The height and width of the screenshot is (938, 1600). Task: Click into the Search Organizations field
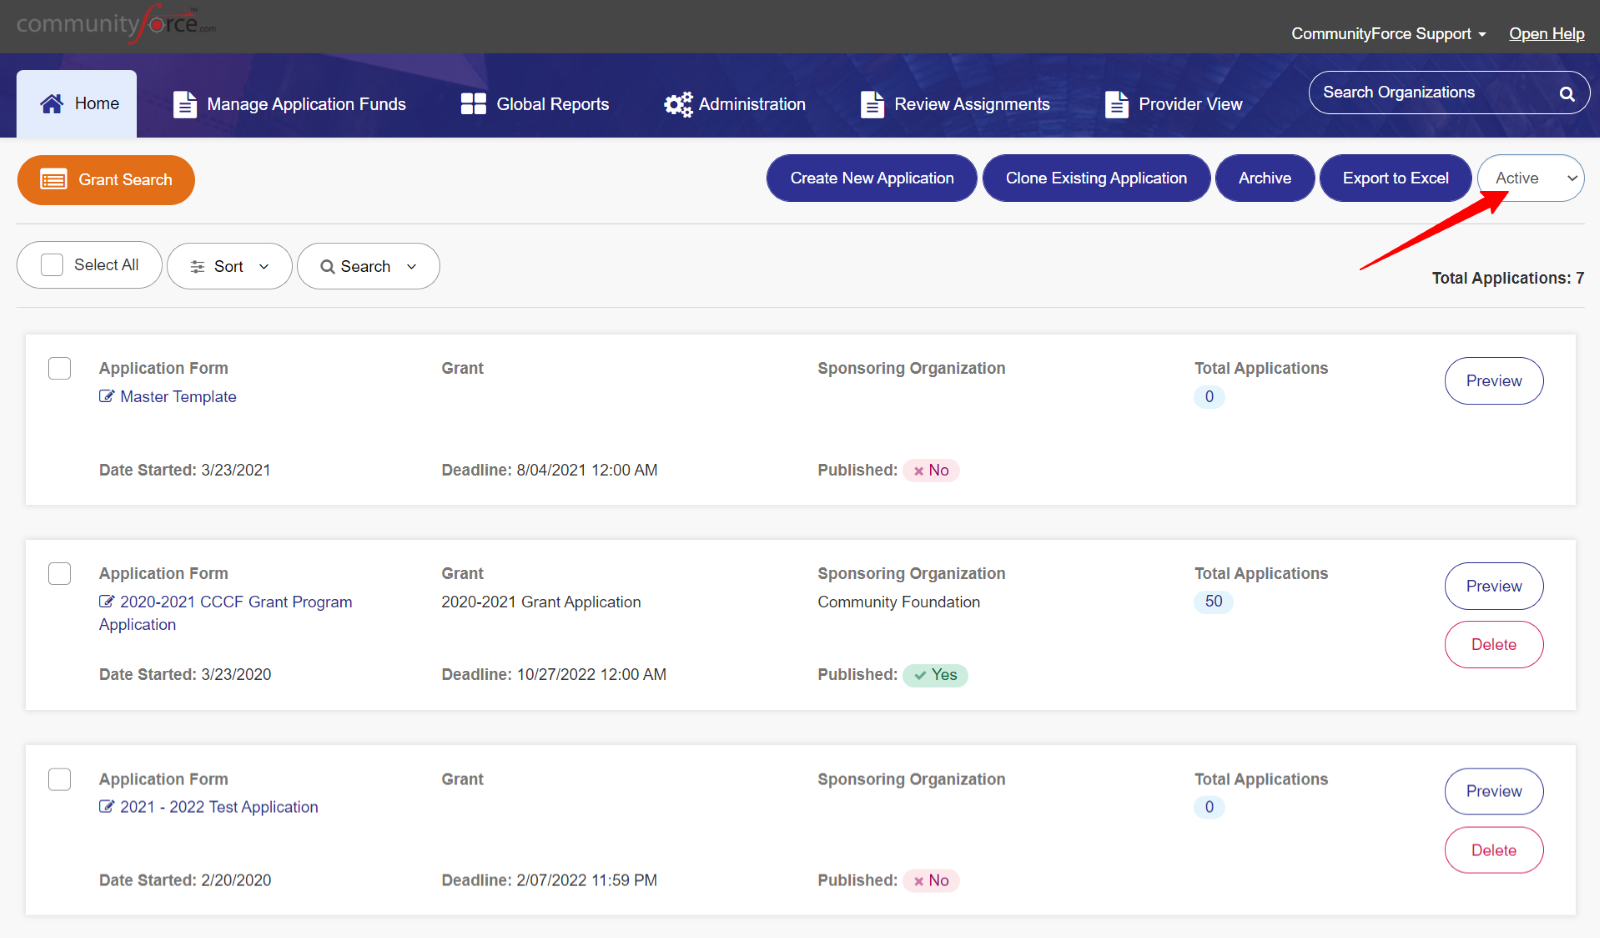[x=1432, y=93]
